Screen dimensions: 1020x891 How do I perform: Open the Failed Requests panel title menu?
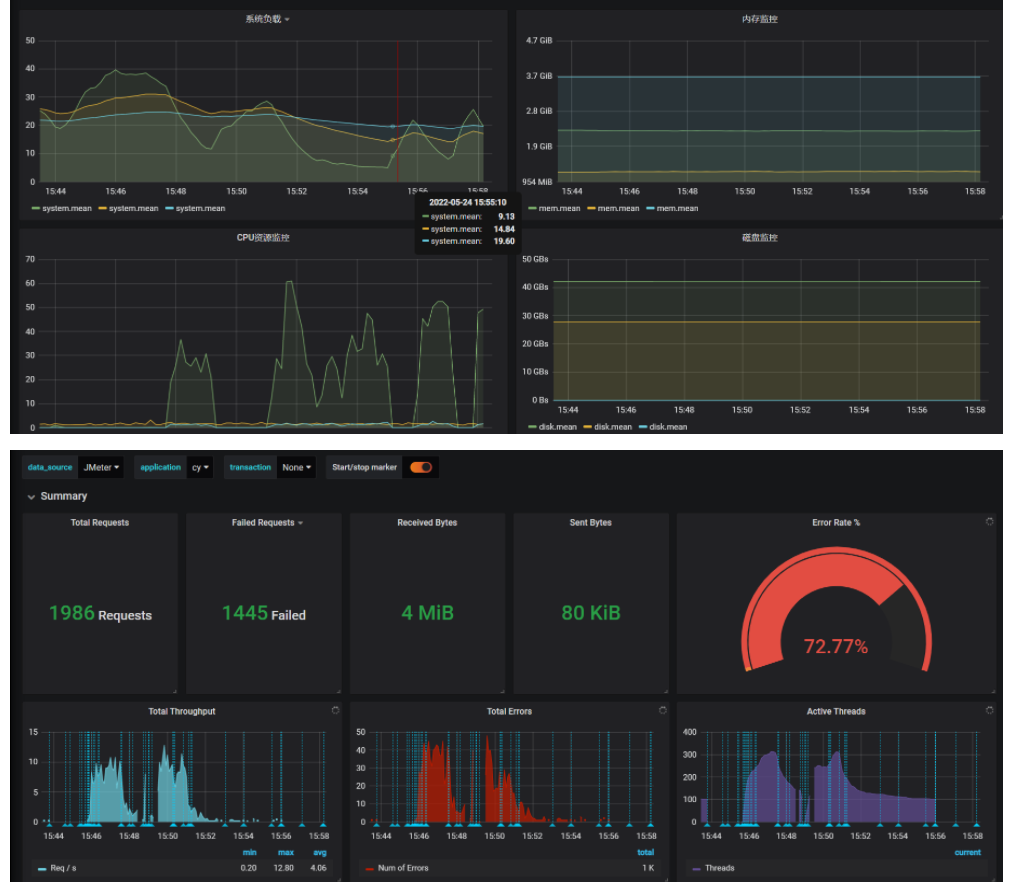(x=267, y=522)
